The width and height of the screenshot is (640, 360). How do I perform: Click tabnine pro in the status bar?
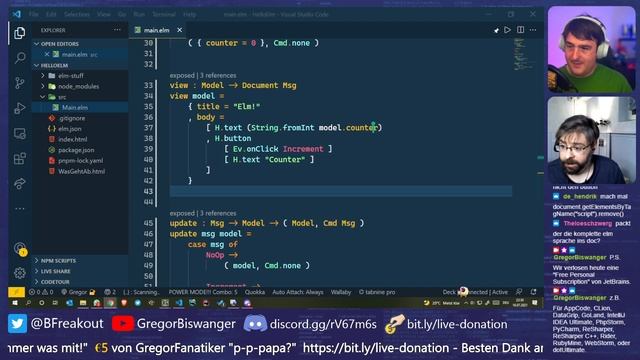pyautogui.click(x=377, y=292)
